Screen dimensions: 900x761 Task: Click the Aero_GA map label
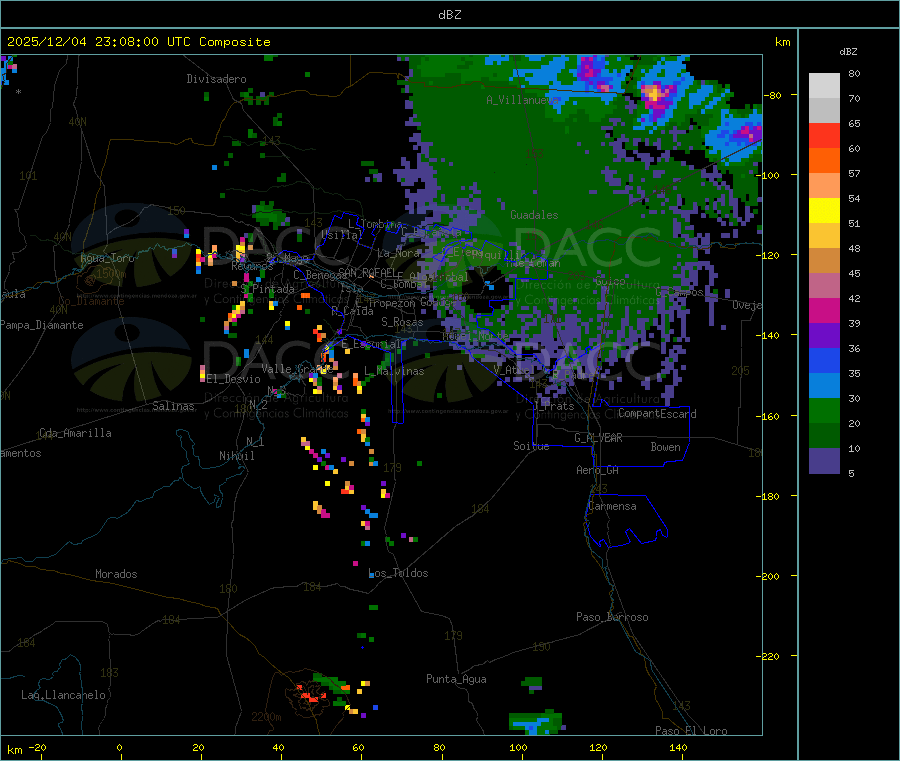pyautogui.click(x=598, y=470)
